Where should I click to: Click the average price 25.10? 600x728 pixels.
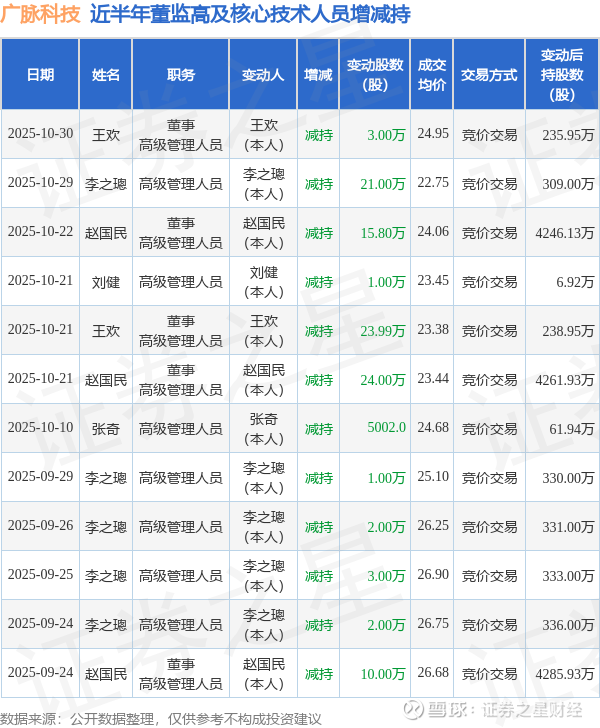tap(433, 477)
